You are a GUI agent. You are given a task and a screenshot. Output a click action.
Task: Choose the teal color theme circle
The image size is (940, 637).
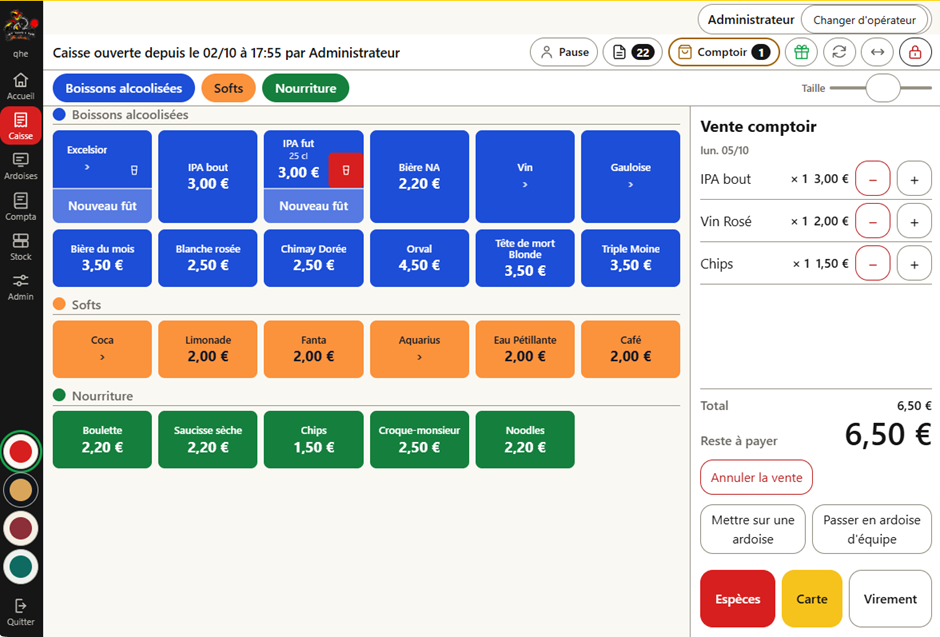pos(21,567)
